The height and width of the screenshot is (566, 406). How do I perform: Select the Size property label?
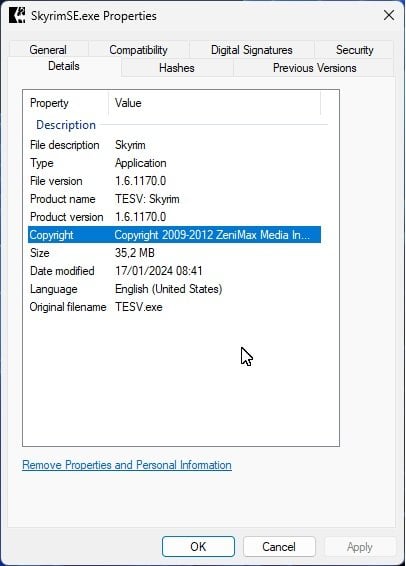pos(40,253)
